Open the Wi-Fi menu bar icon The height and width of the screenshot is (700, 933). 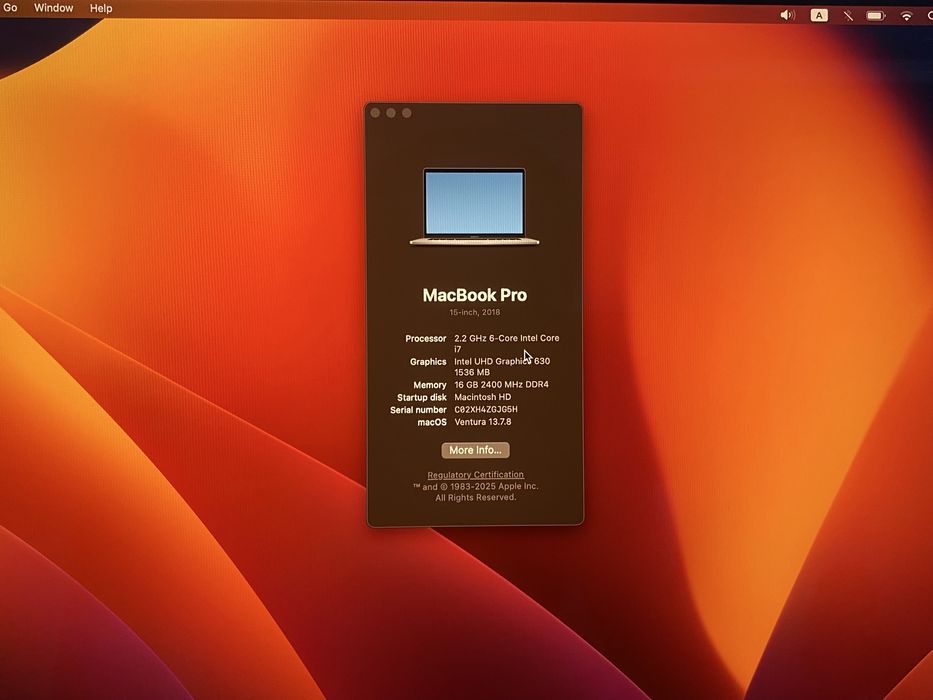[x=906, y=15]
